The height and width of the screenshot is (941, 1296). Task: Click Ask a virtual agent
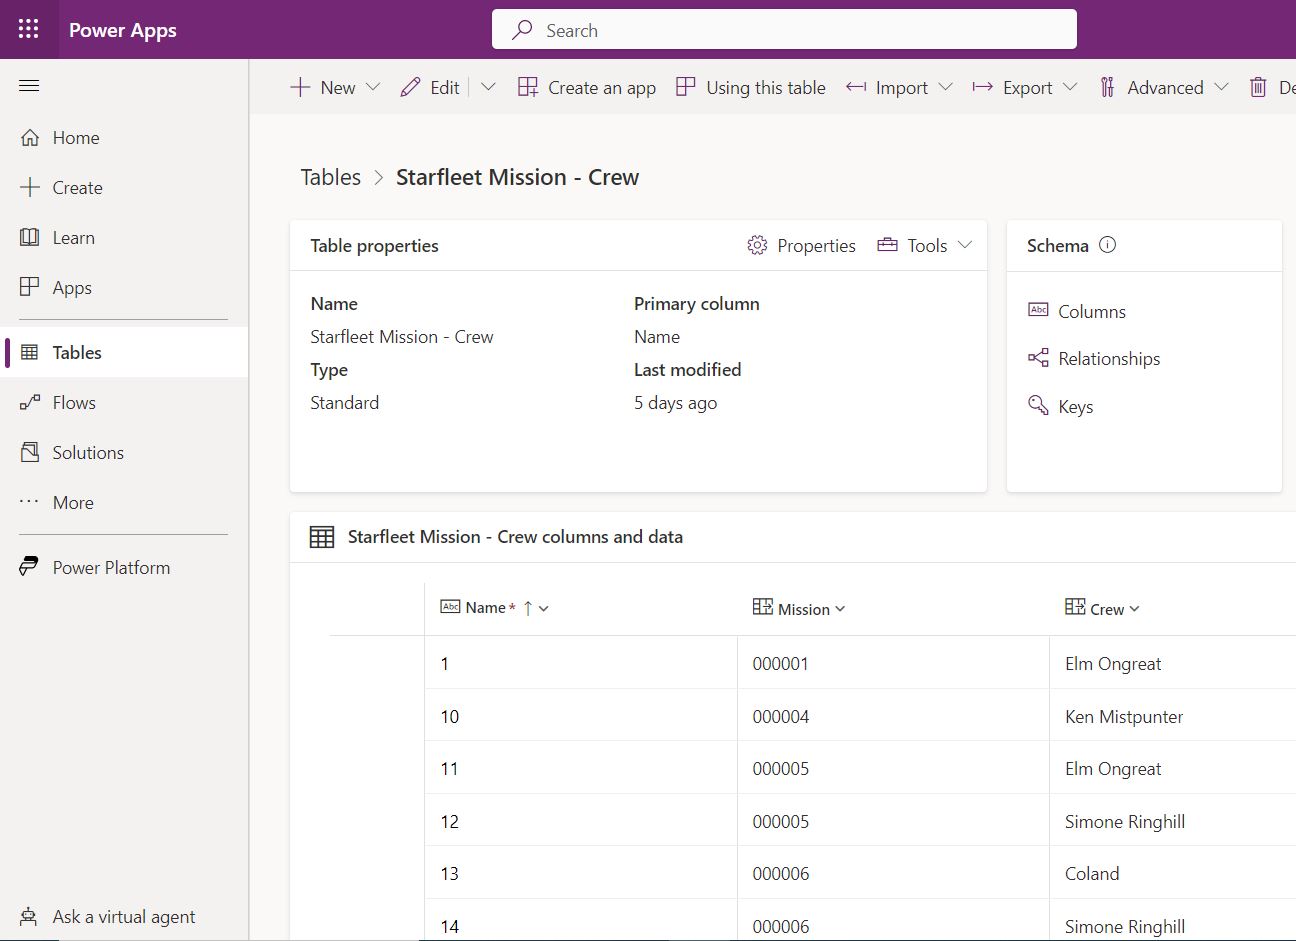pyautogui.click(x=123, y=916)
